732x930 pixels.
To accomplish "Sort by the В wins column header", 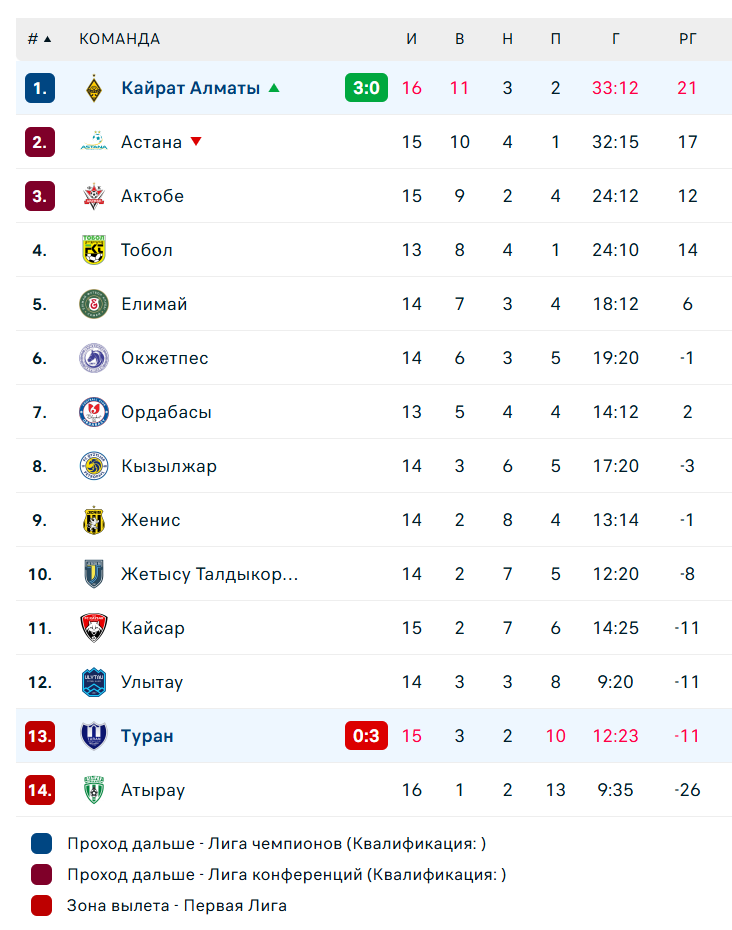I will 460,39.
